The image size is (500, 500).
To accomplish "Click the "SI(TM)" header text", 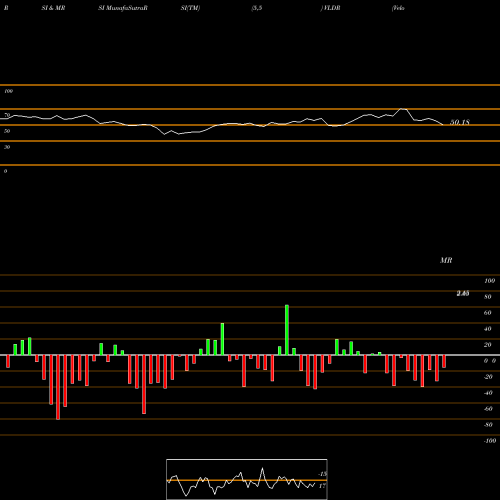I will point(190,8).
